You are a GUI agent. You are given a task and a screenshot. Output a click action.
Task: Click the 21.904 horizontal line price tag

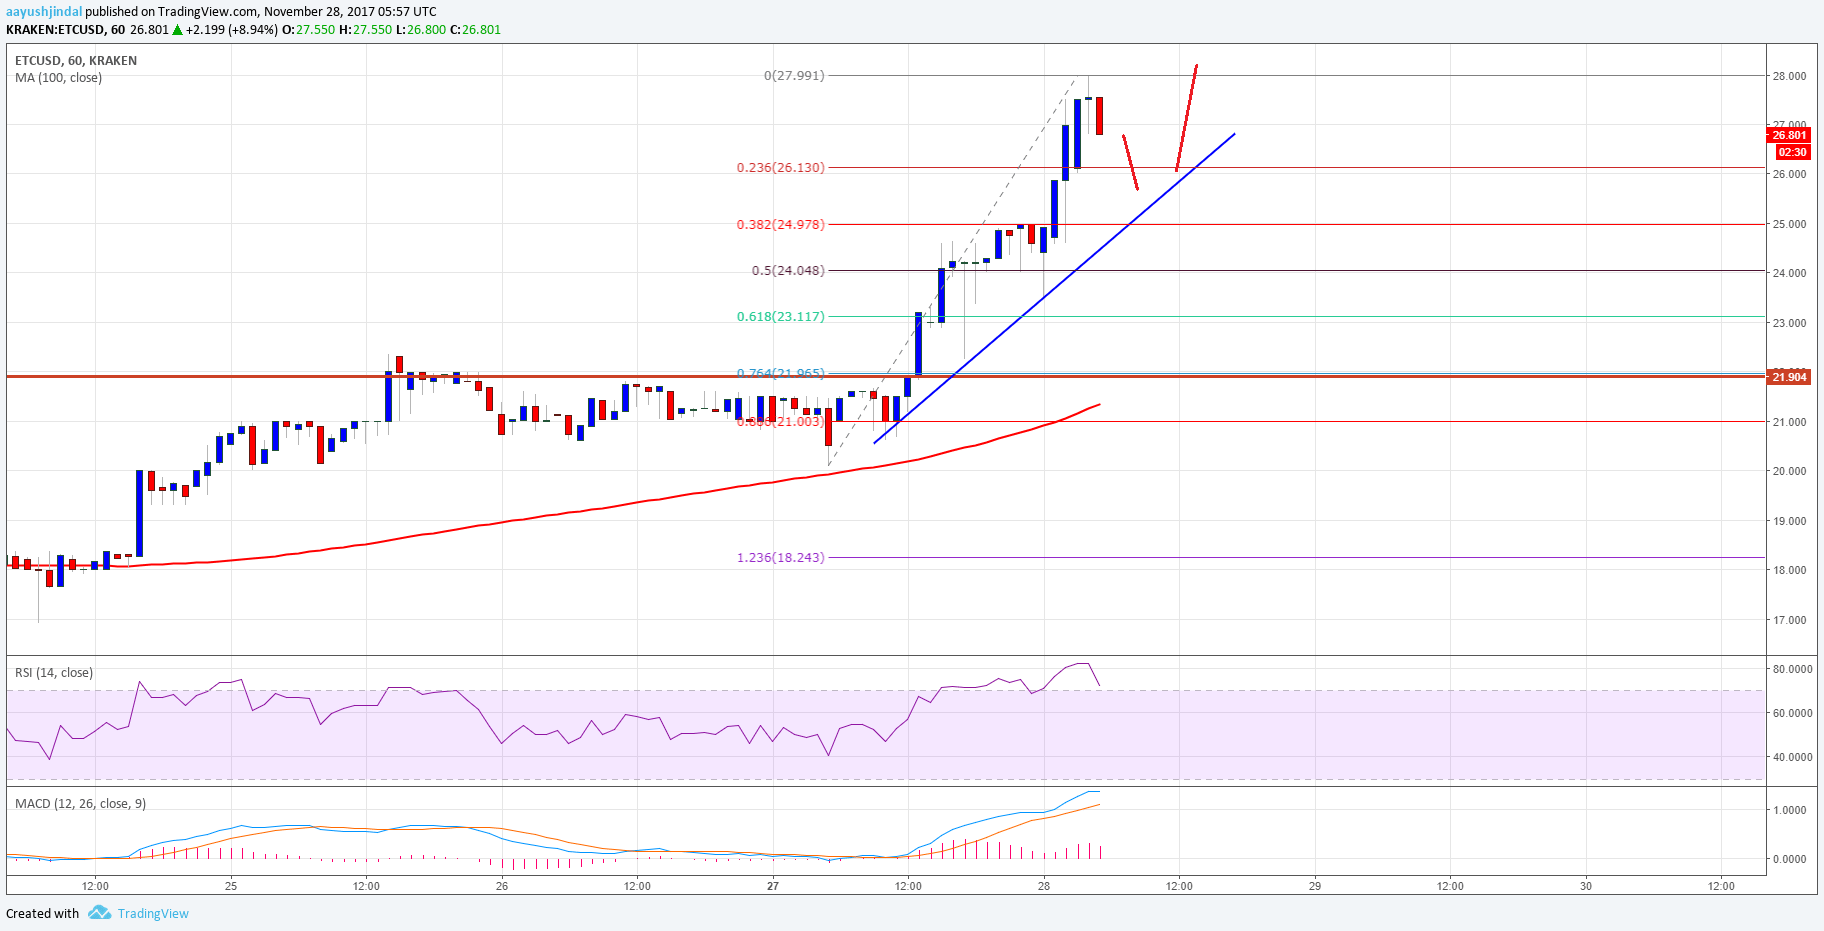[x=1788, y=377]
